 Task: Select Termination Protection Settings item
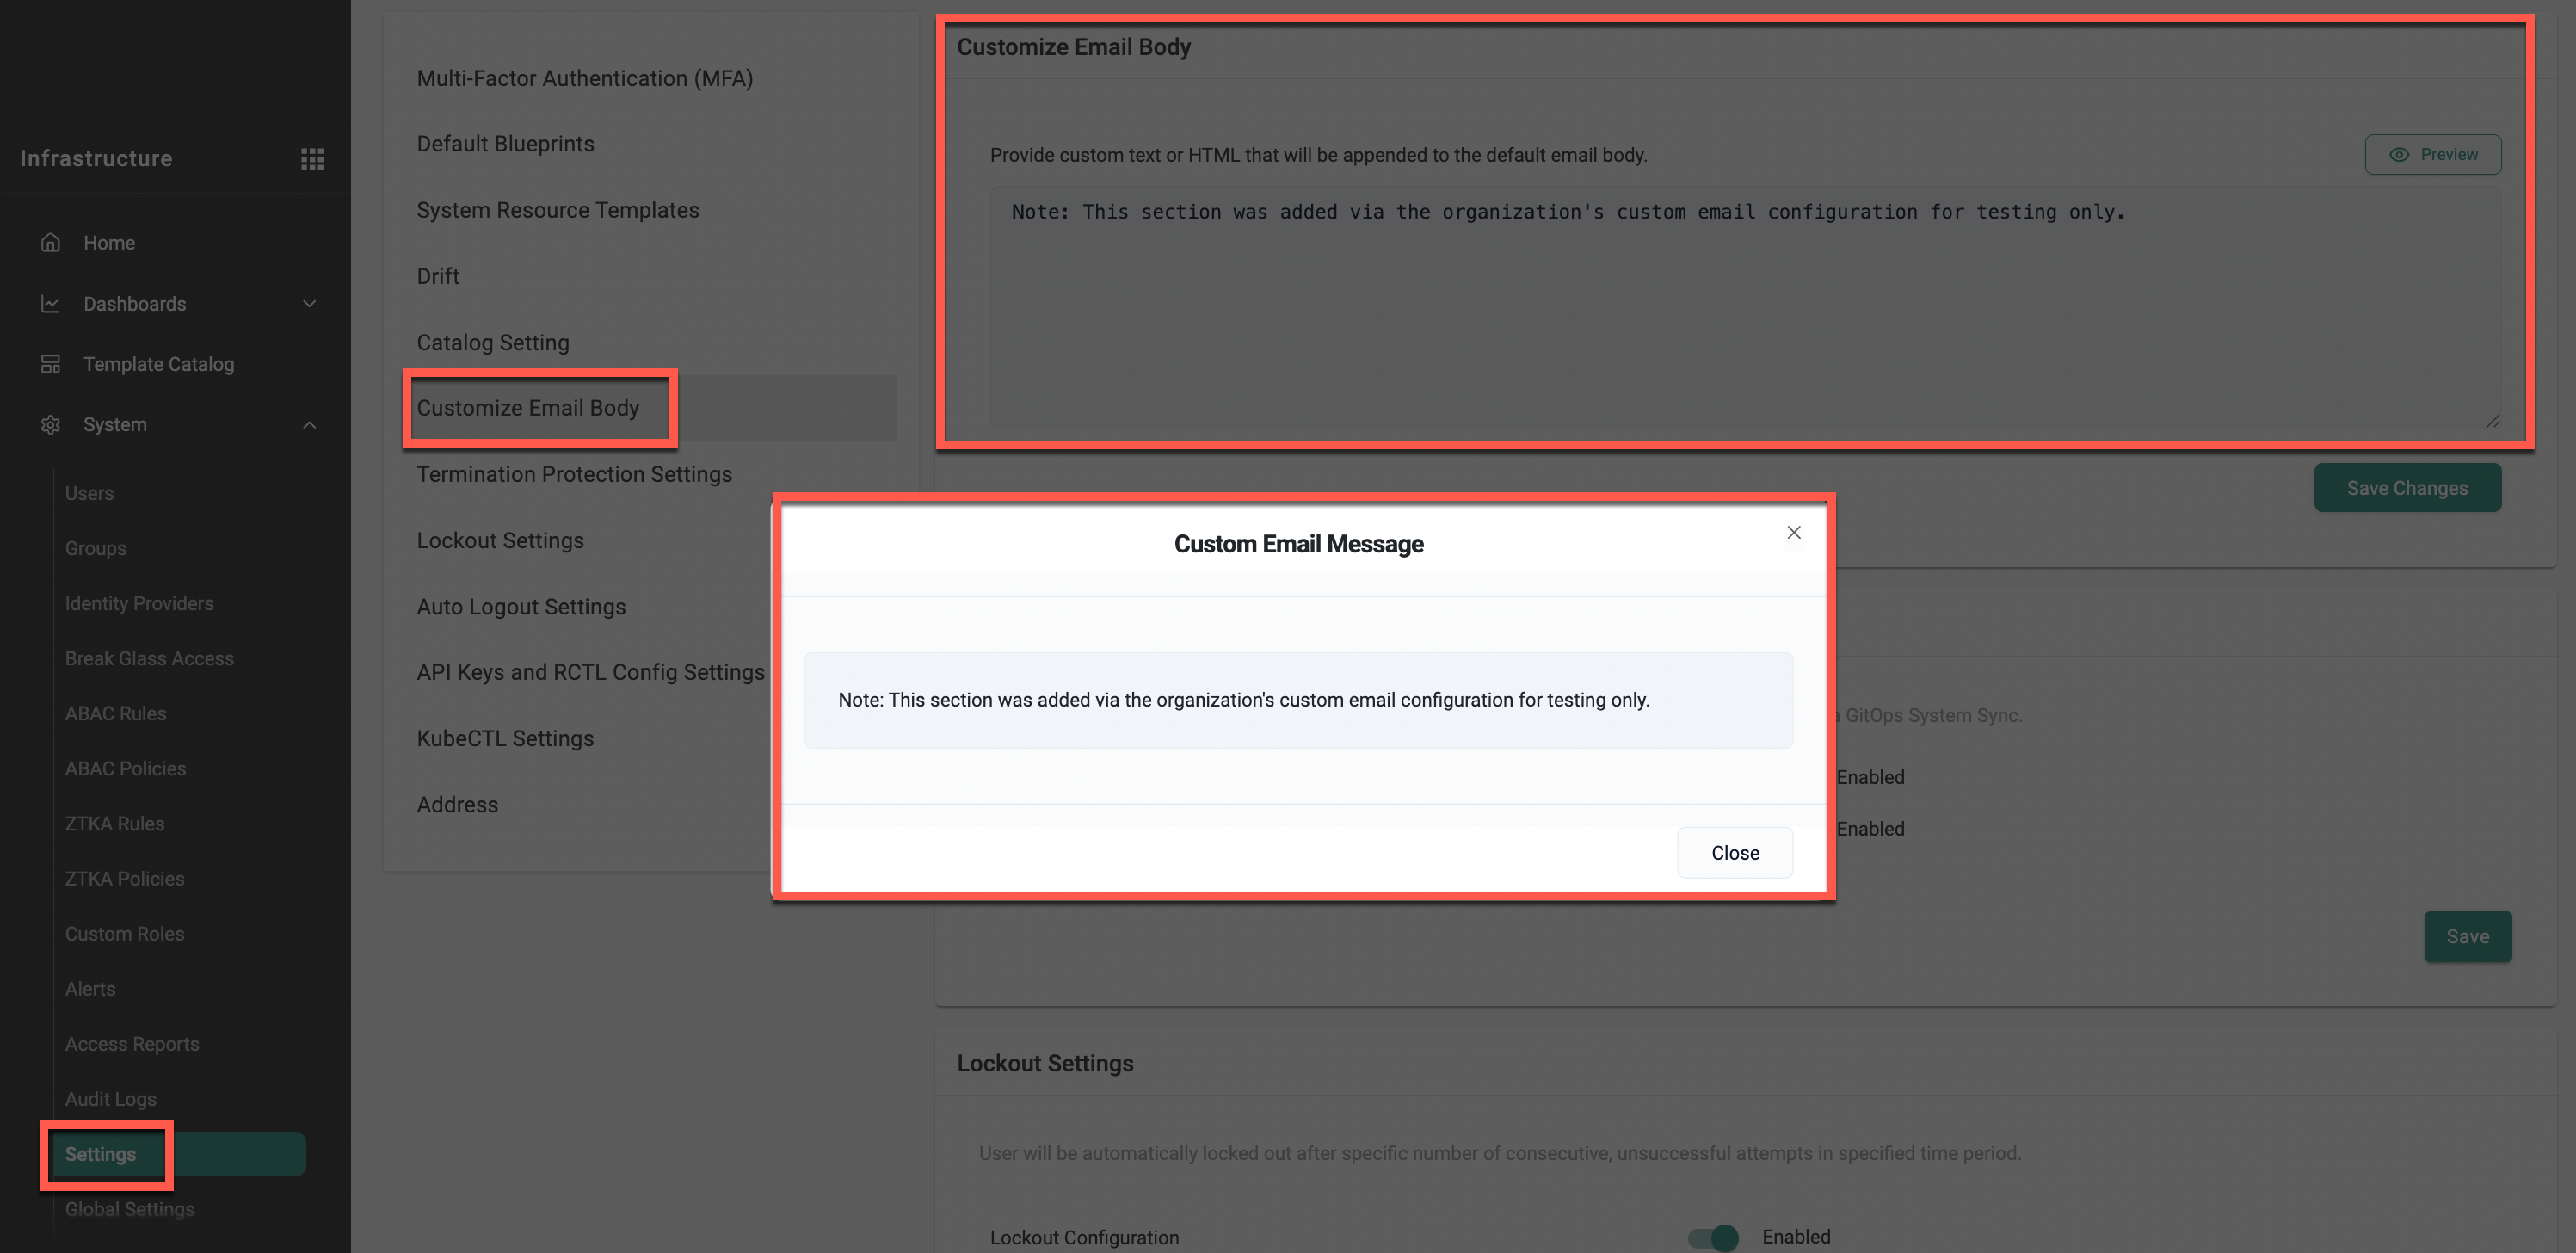coord(574,474)
